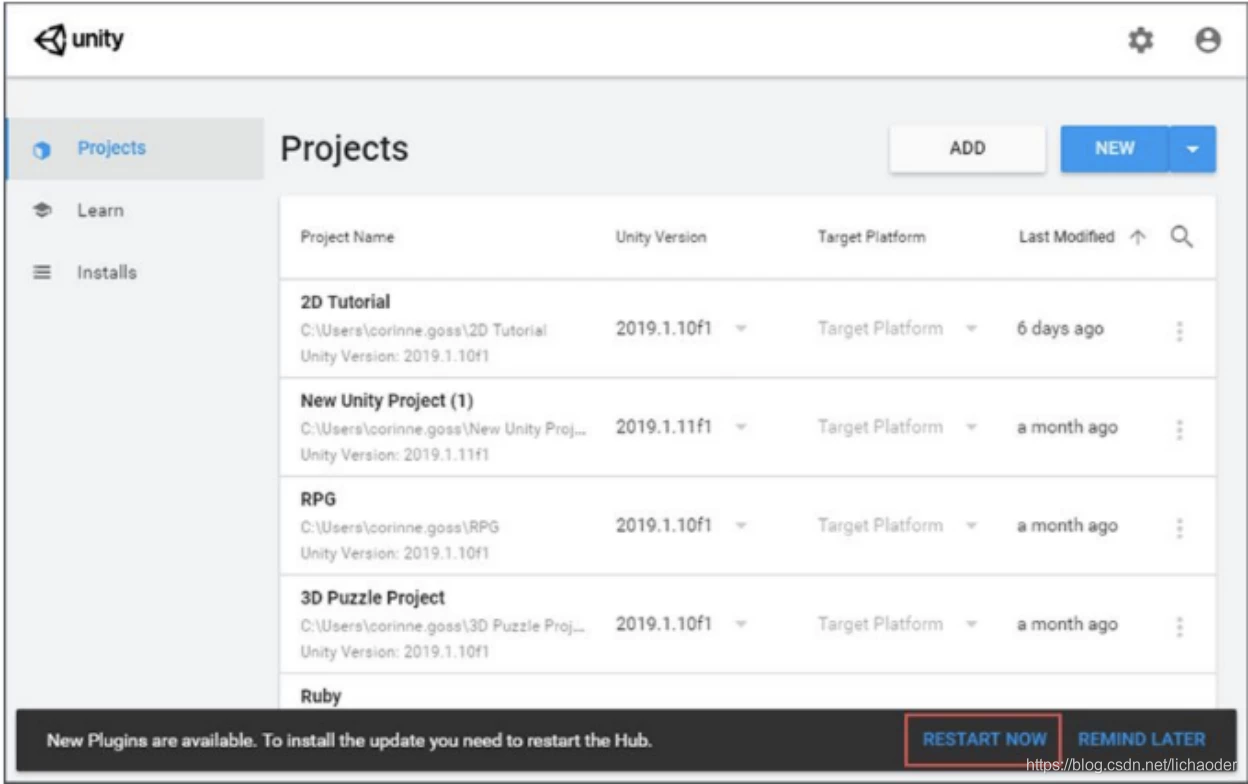Open more options for New Unity Project (1)
This screenshot has width=1248, height=784.
[1180, 430]
